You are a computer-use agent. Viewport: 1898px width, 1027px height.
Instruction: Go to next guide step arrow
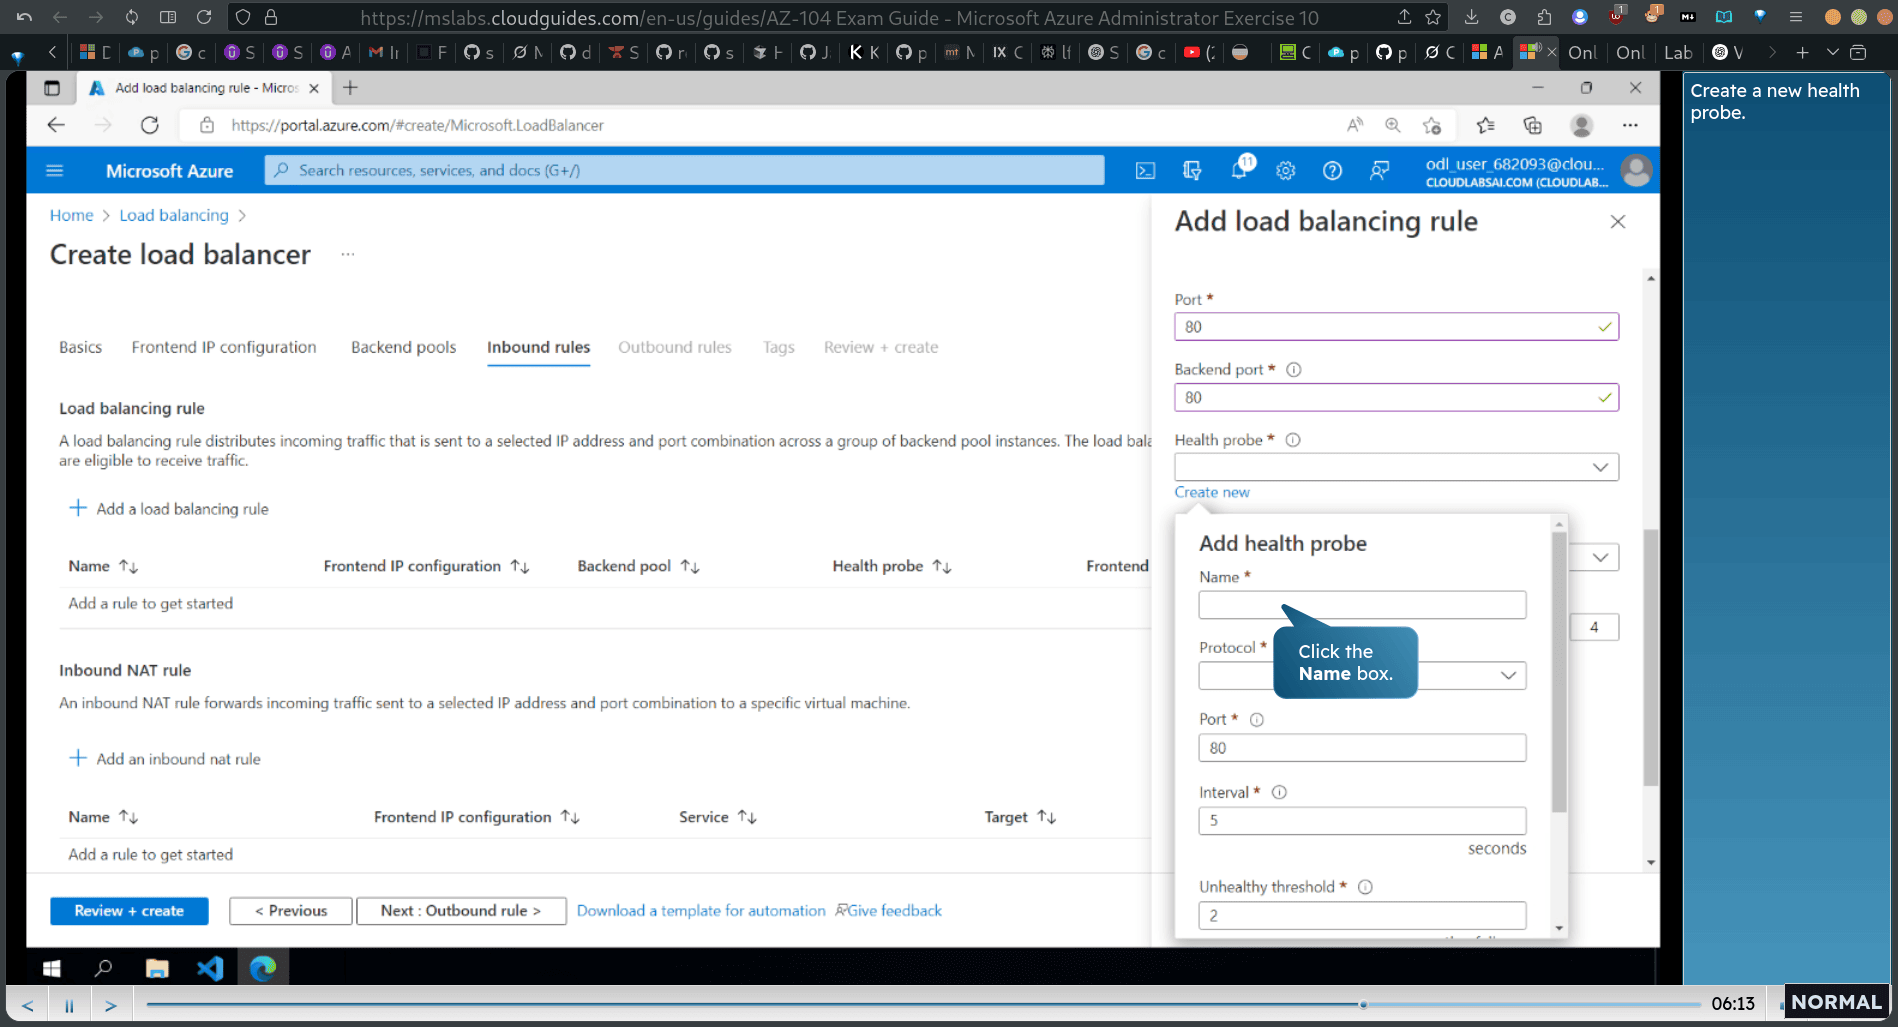point(111,1005)
